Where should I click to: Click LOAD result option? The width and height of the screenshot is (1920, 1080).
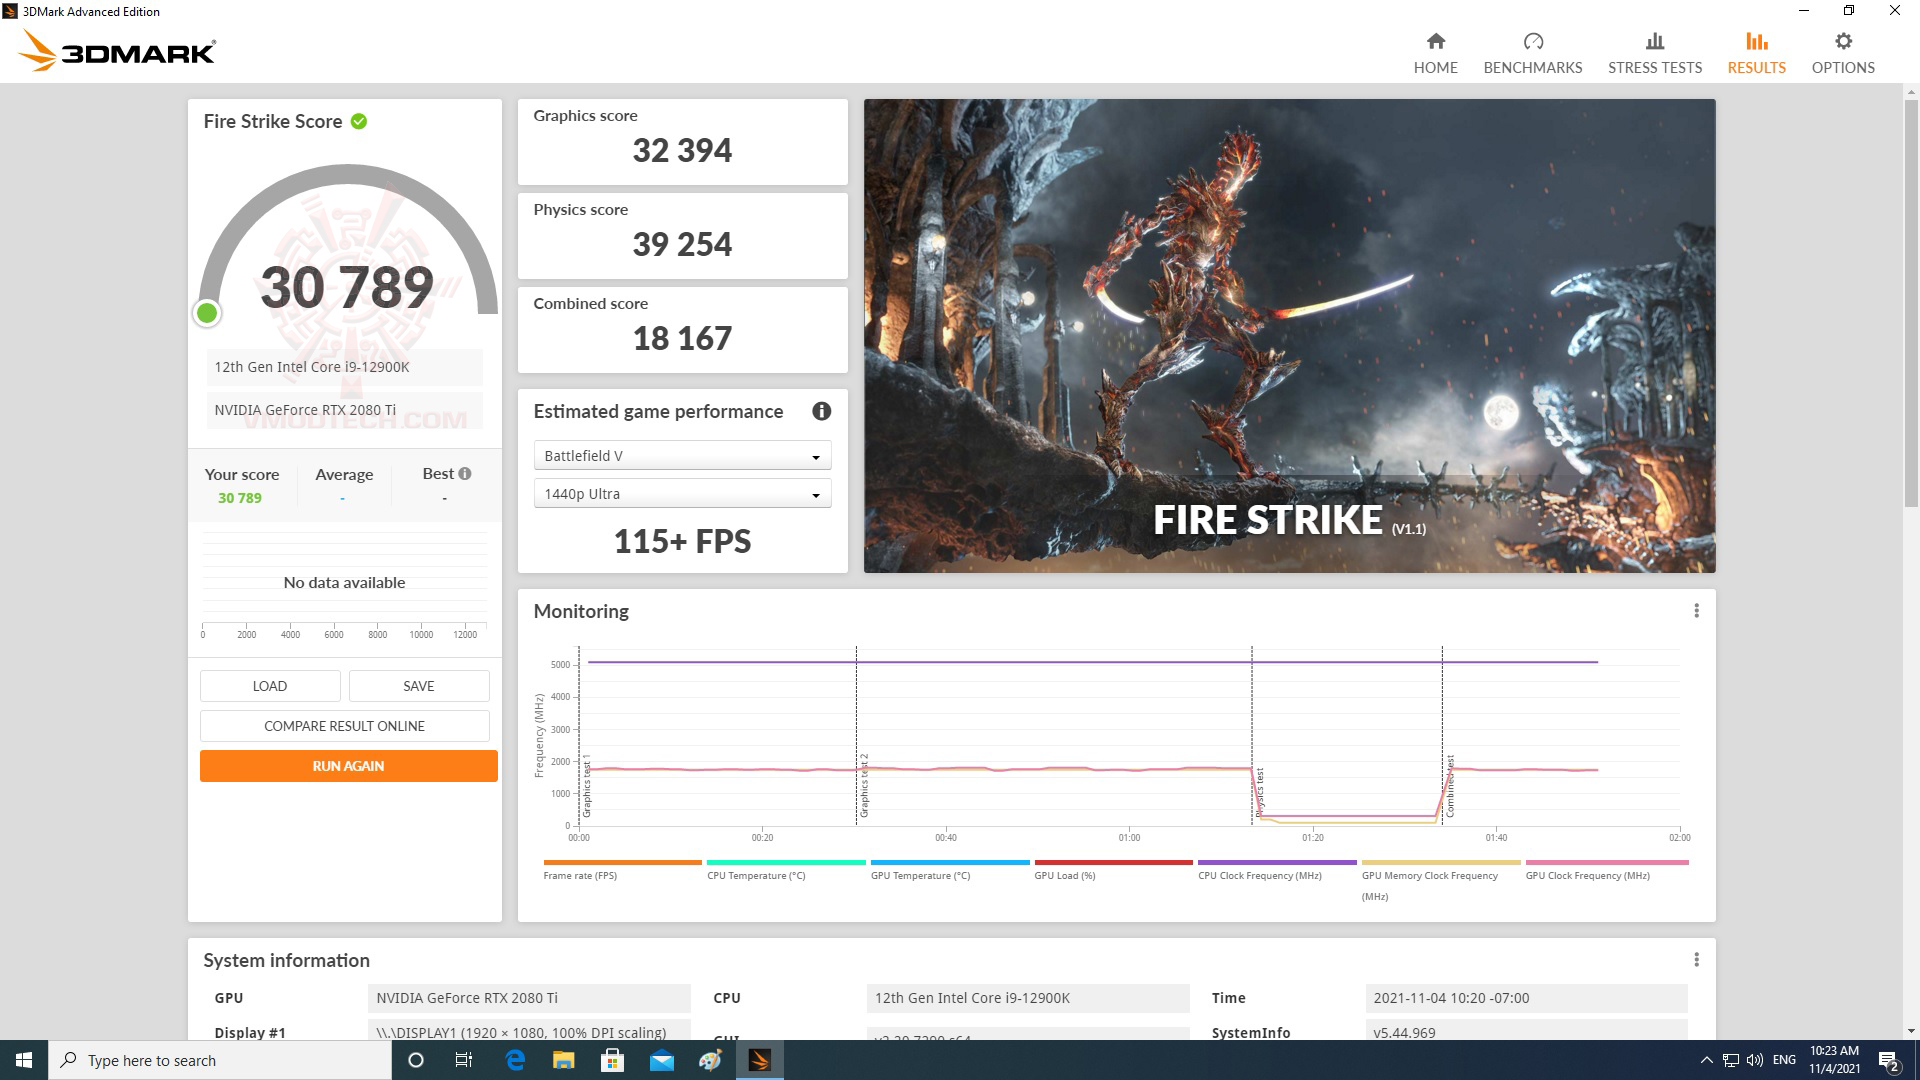pos(269,686)
